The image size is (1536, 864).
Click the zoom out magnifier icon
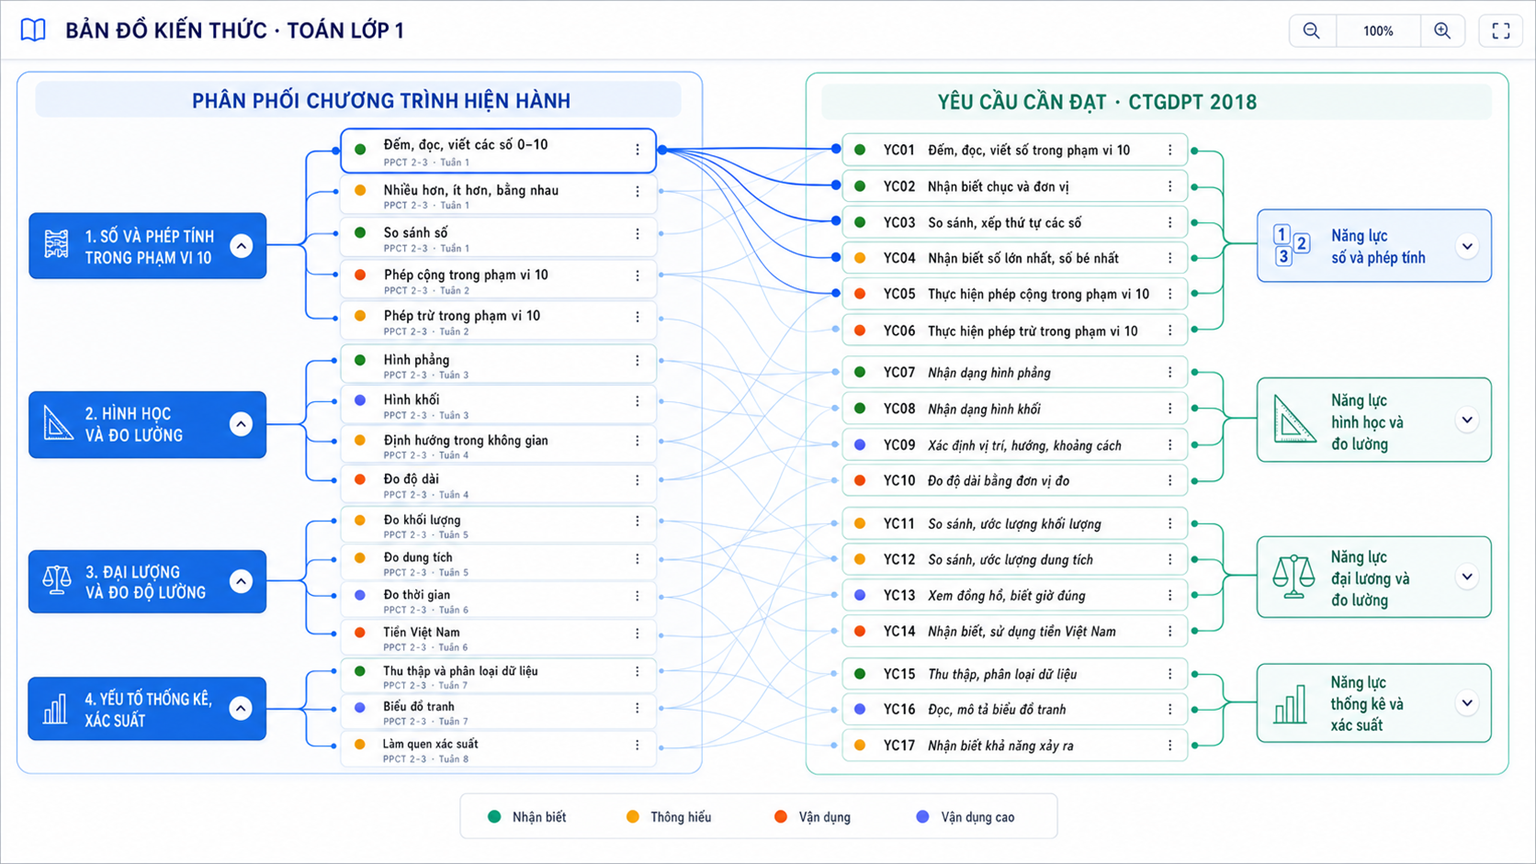coord(1311,31)
